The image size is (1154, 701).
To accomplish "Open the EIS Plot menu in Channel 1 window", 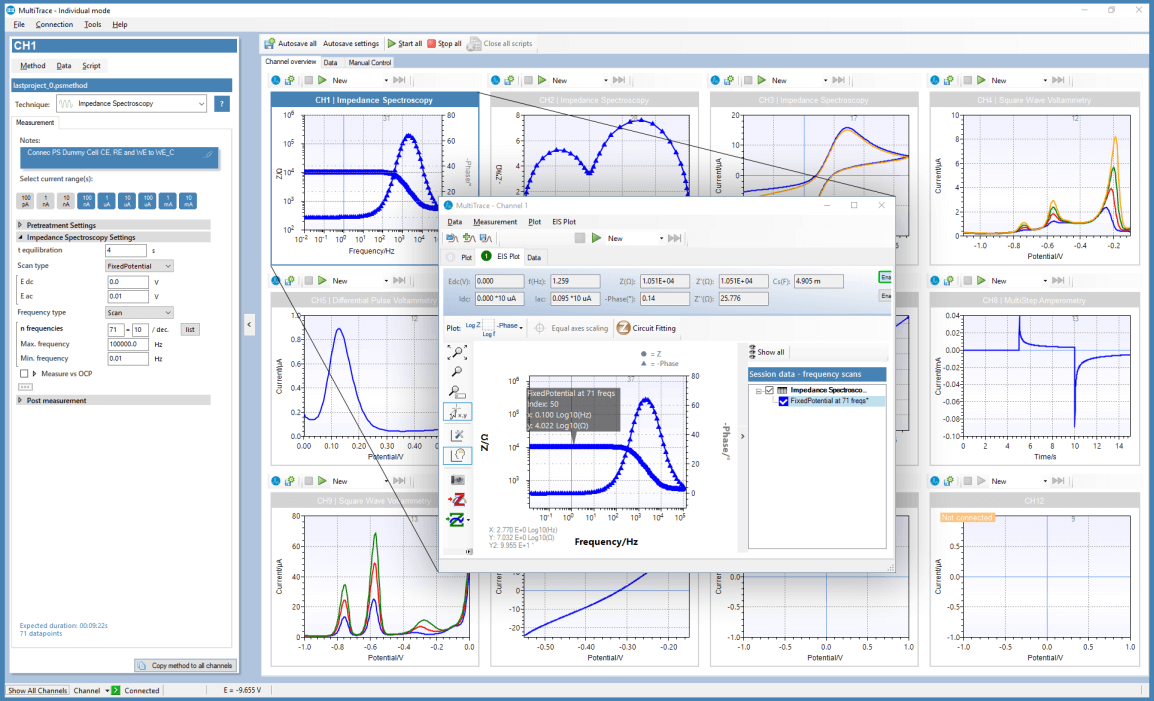I will click(564, 222).
